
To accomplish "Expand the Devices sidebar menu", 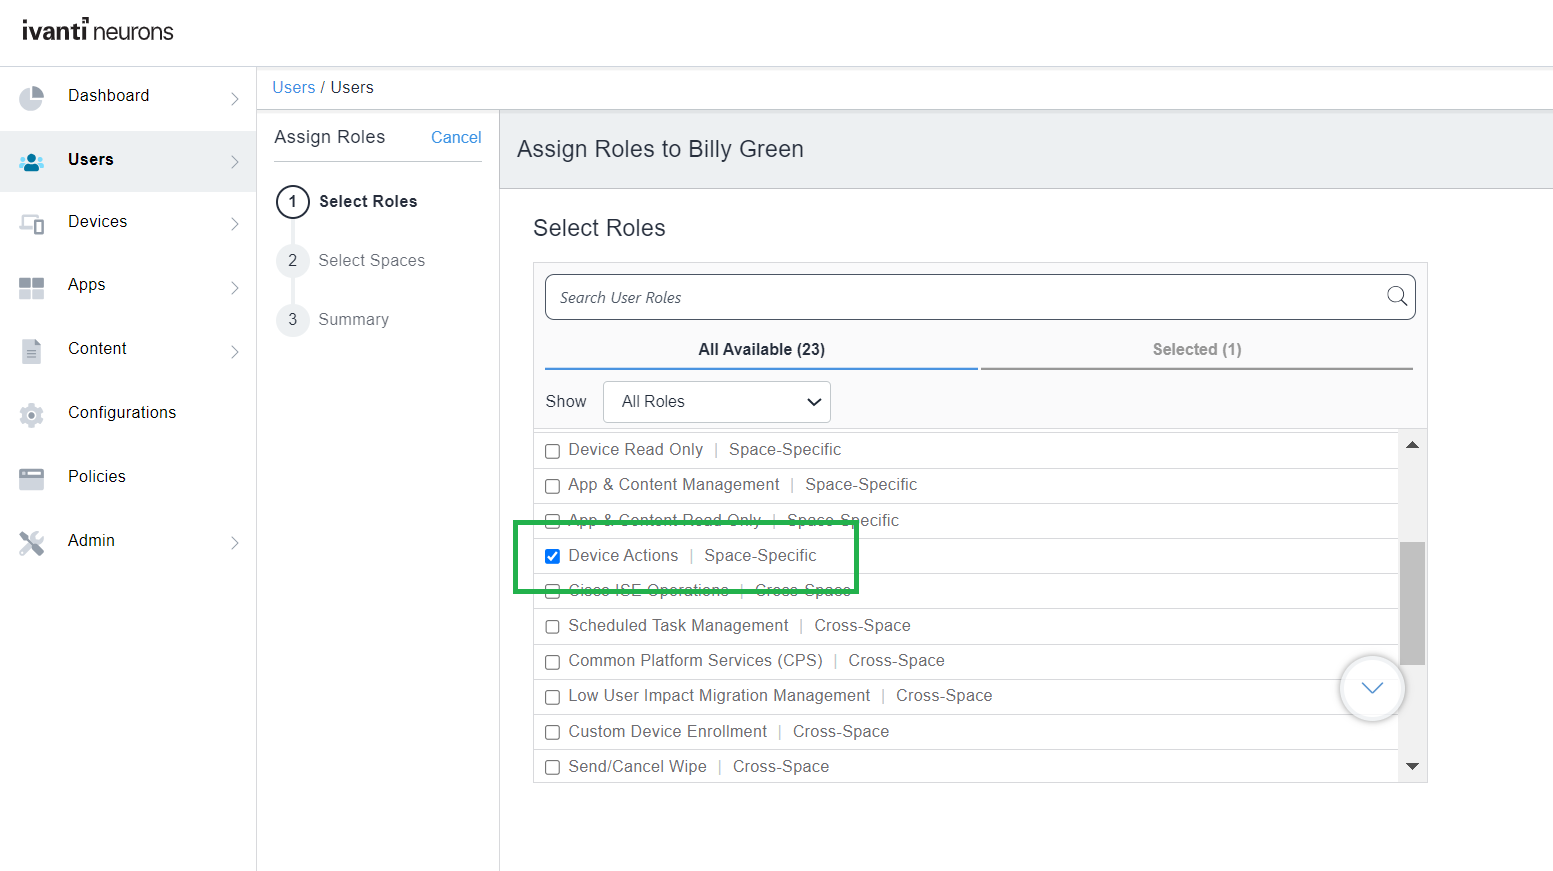I will click(236, 223).
